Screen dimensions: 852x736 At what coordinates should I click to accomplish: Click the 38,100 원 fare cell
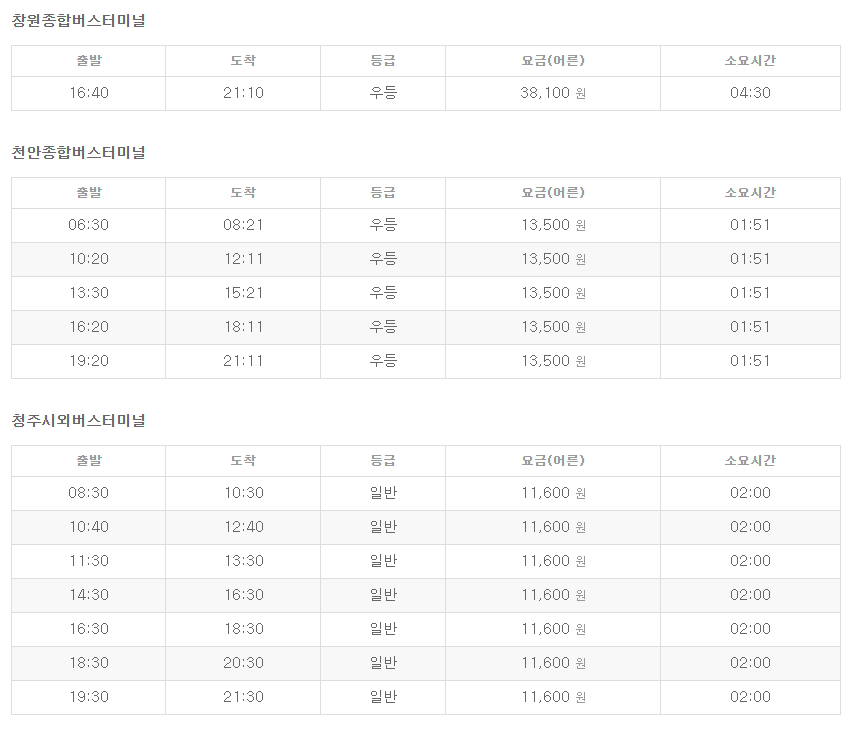pyautogui.click(x=553, y=93)
